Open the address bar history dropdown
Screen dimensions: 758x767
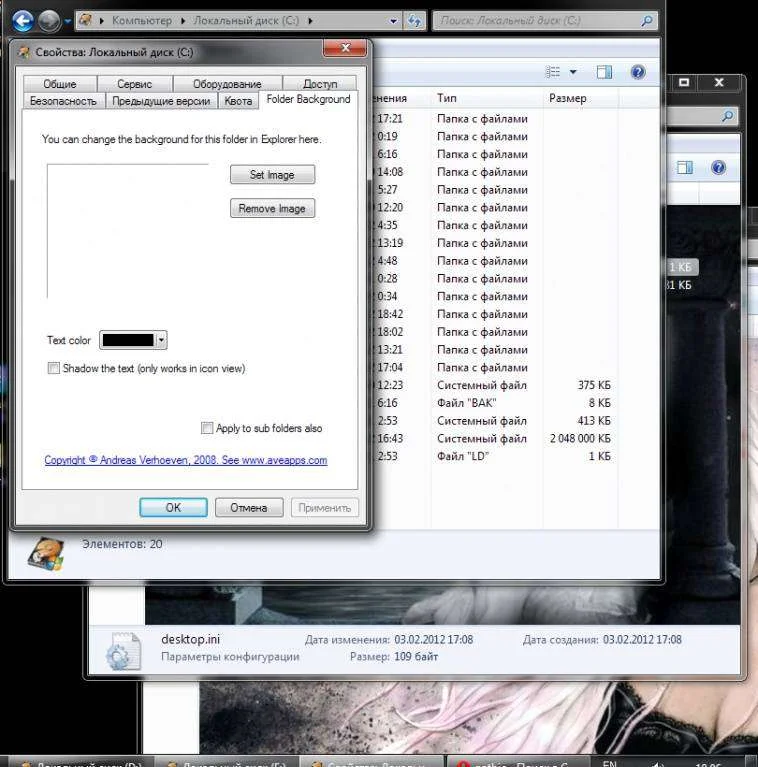click(393, 21)
